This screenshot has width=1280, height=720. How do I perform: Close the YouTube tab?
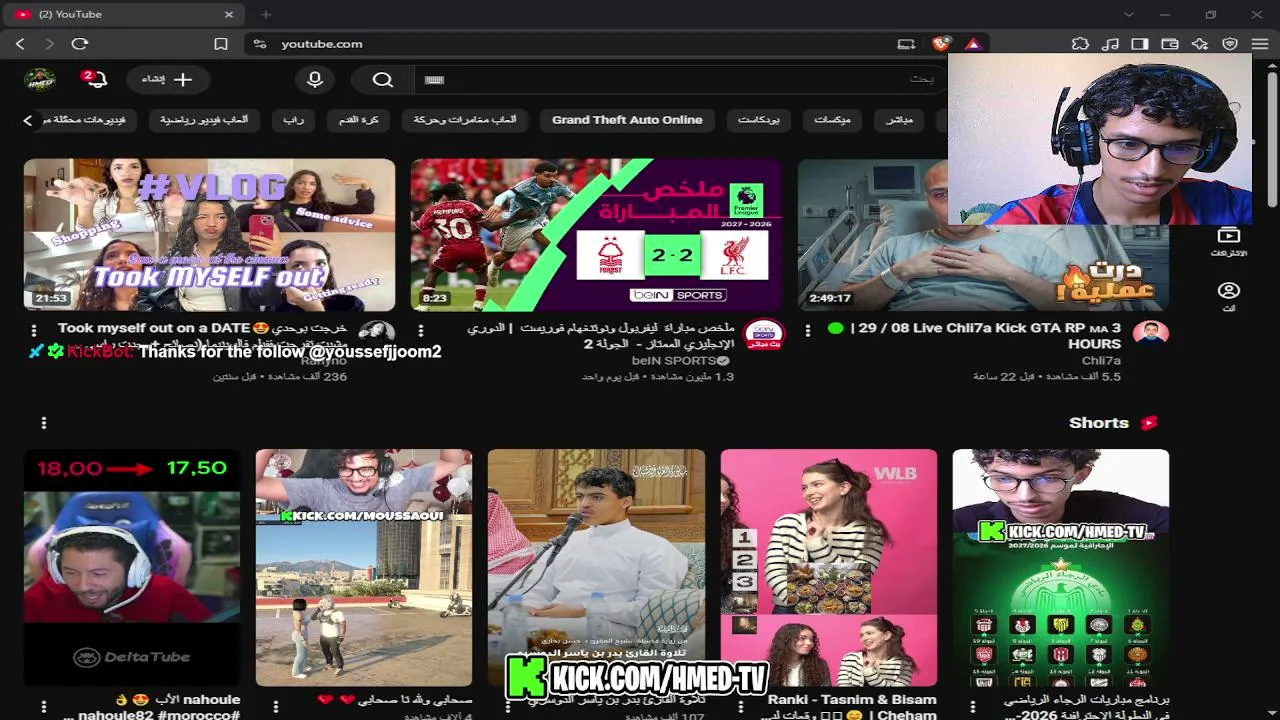pyautogui.click(x=229, y=15)
